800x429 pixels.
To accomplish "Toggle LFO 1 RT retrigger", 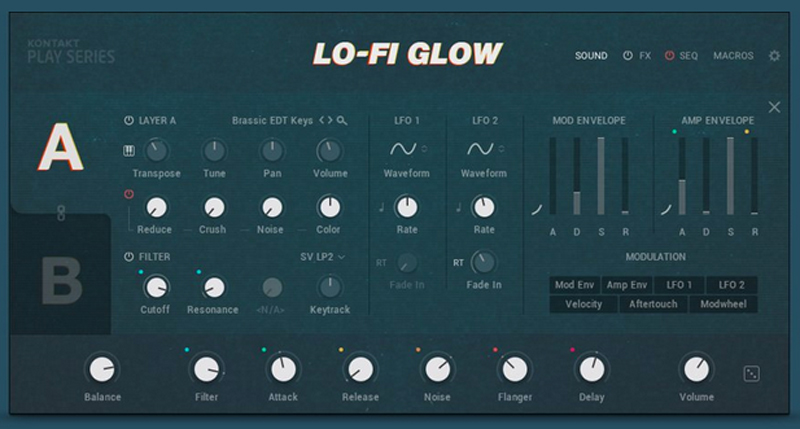I will (381, 263).
